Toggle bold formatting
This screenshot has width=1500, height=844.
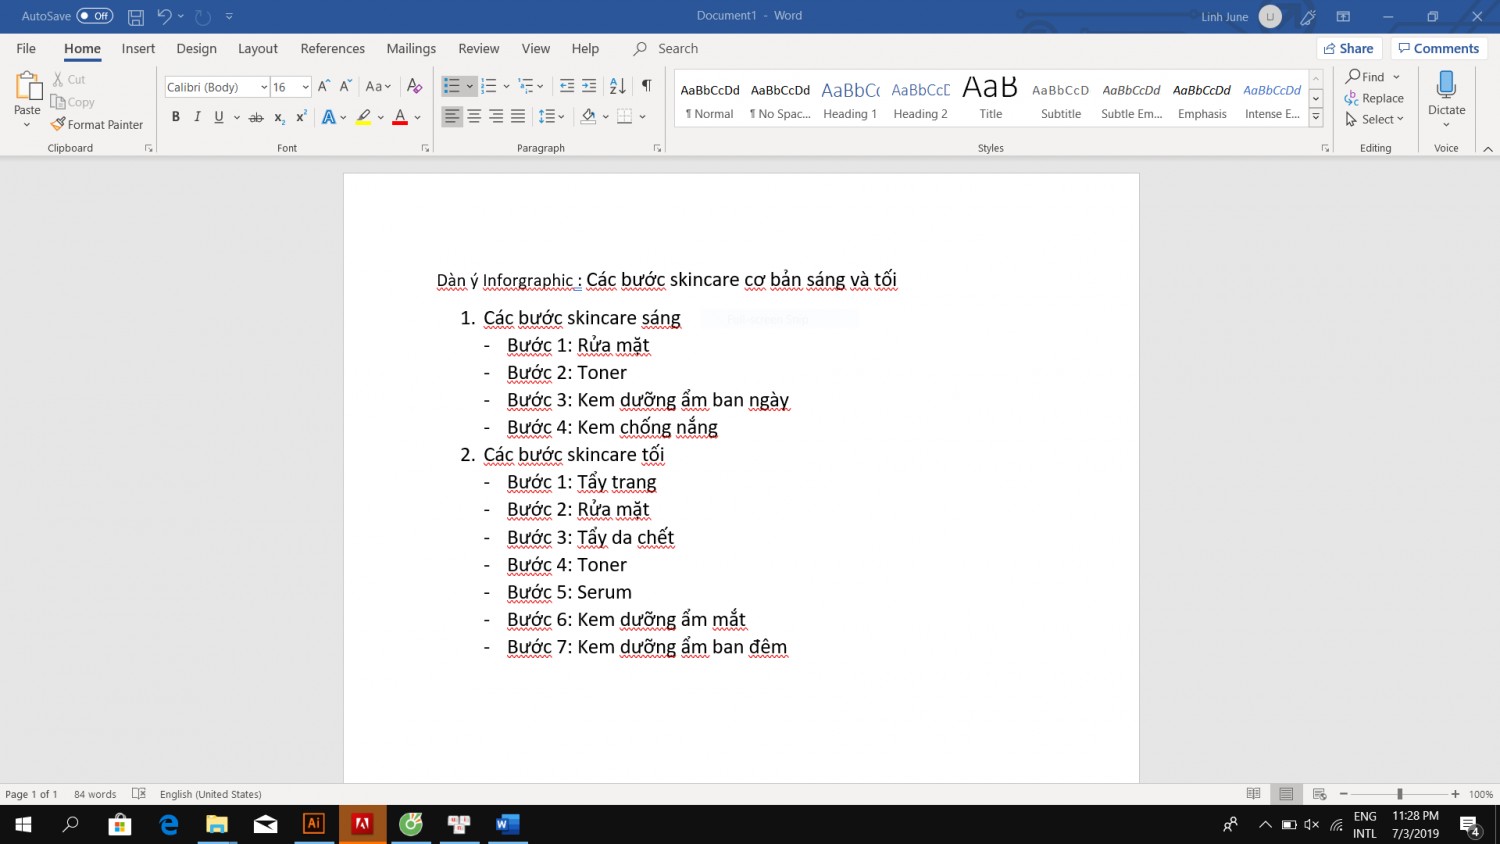point(176,117)
